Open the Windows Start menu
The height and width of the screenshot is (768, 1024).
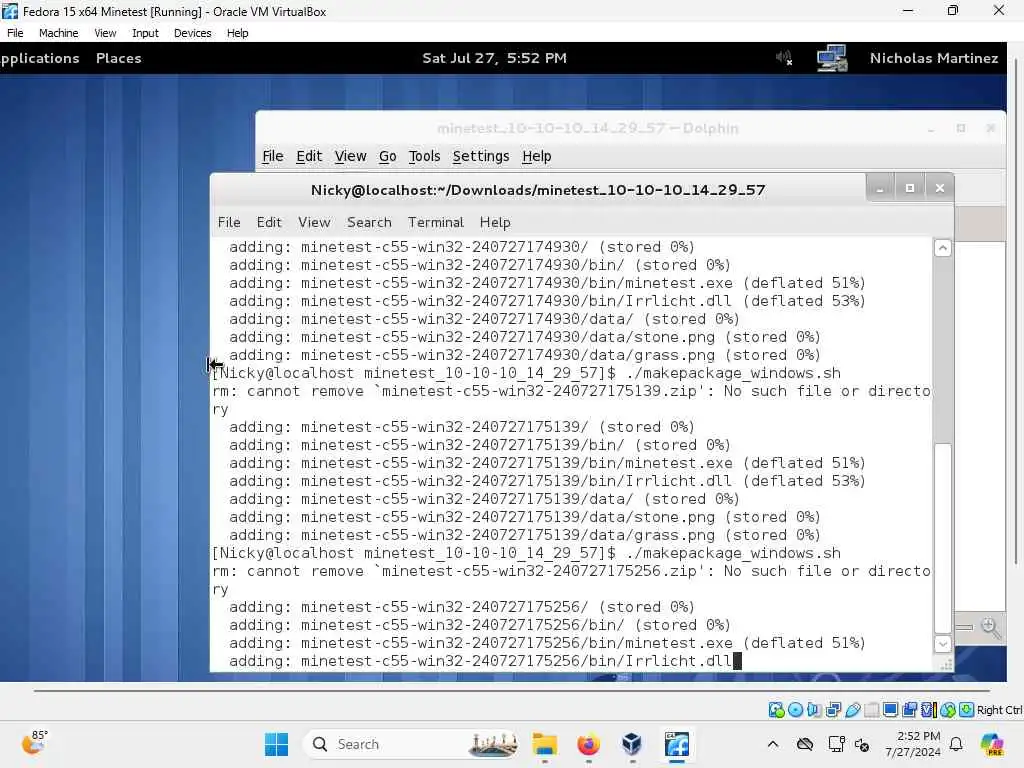[276, 744]
